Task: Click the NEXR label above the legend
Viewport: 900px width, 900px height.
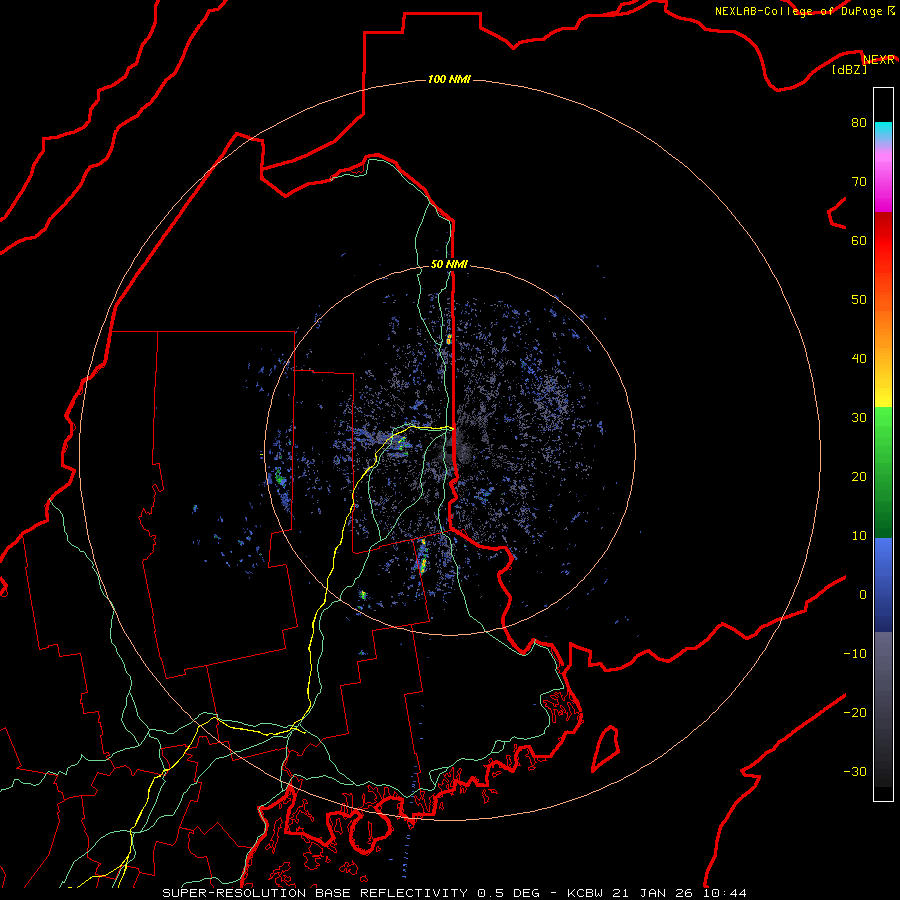Action: coord(879,60)
